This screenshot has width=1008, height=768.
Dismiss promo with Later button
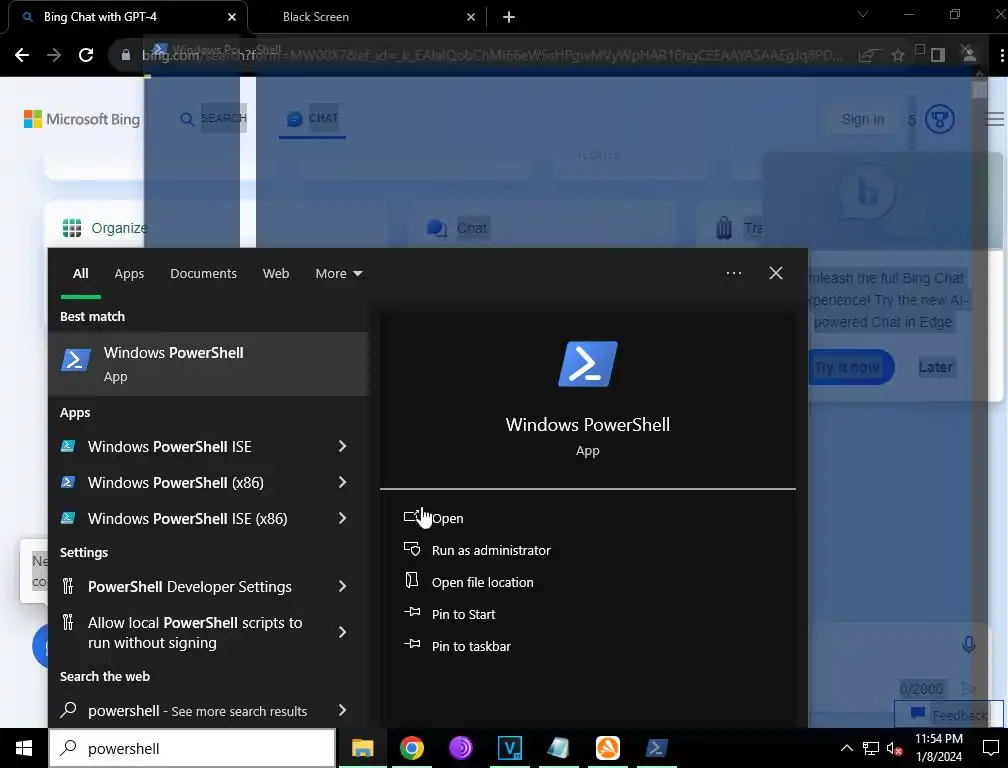point(935,367)
